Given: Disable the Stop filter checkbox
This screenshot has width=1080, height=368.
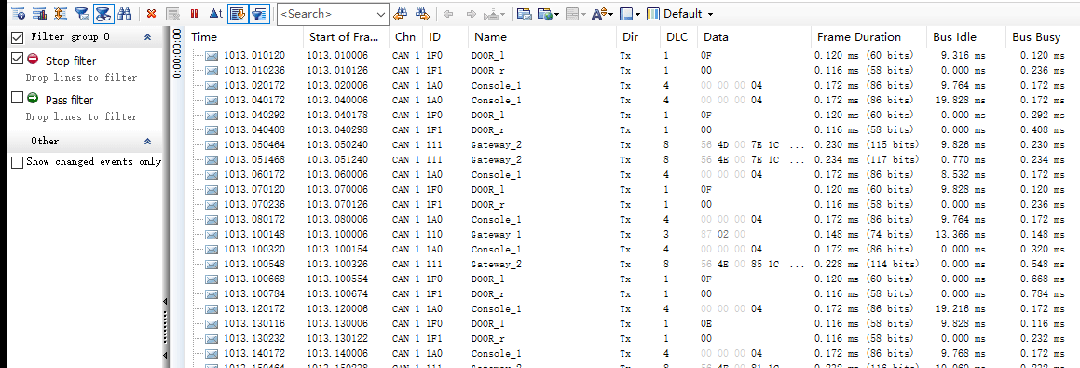Looking at the screenshot, I should 18,60.
